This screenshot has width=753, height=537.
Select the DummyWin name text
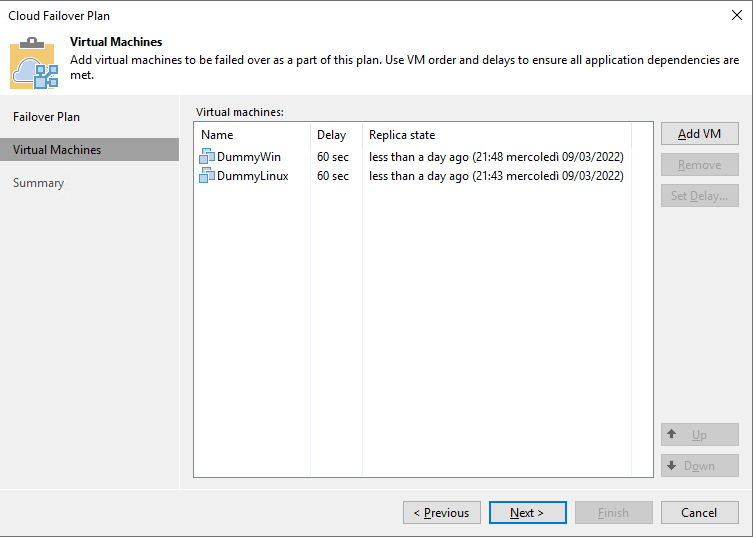coord(249,157)
